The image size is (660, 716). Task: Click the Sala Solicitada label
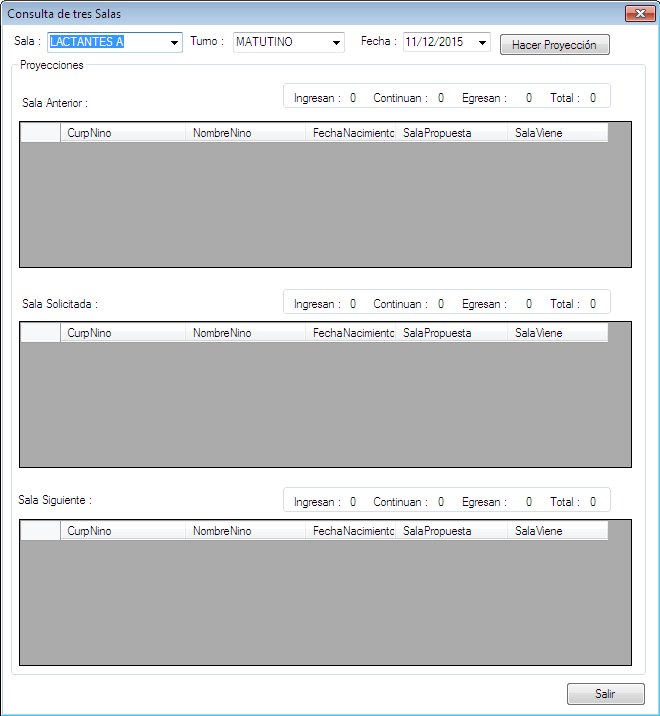point(60,304)
